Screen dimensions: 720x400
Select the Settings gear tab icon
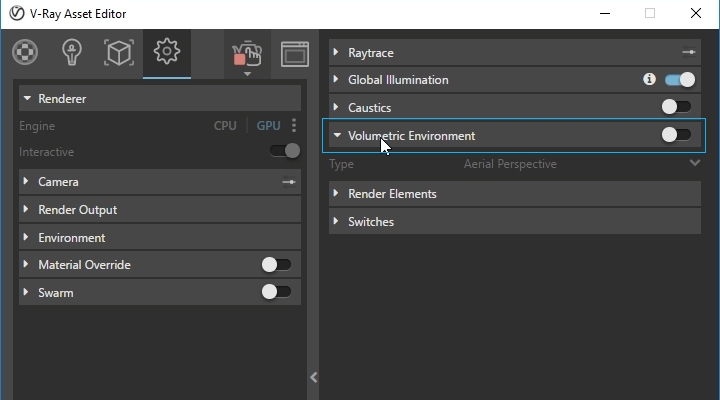[x=166, y=51]
